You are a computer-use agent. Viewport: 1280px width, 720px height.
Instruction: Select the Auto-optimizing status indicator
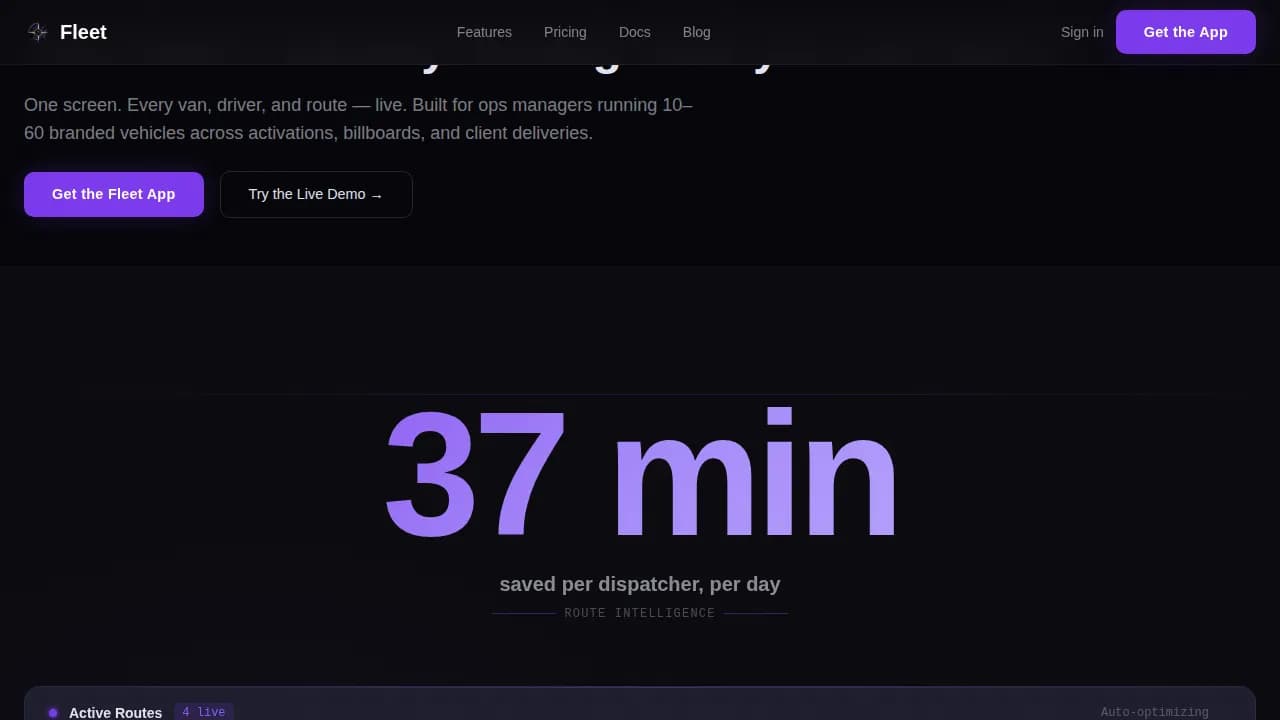coord(1154,711)
